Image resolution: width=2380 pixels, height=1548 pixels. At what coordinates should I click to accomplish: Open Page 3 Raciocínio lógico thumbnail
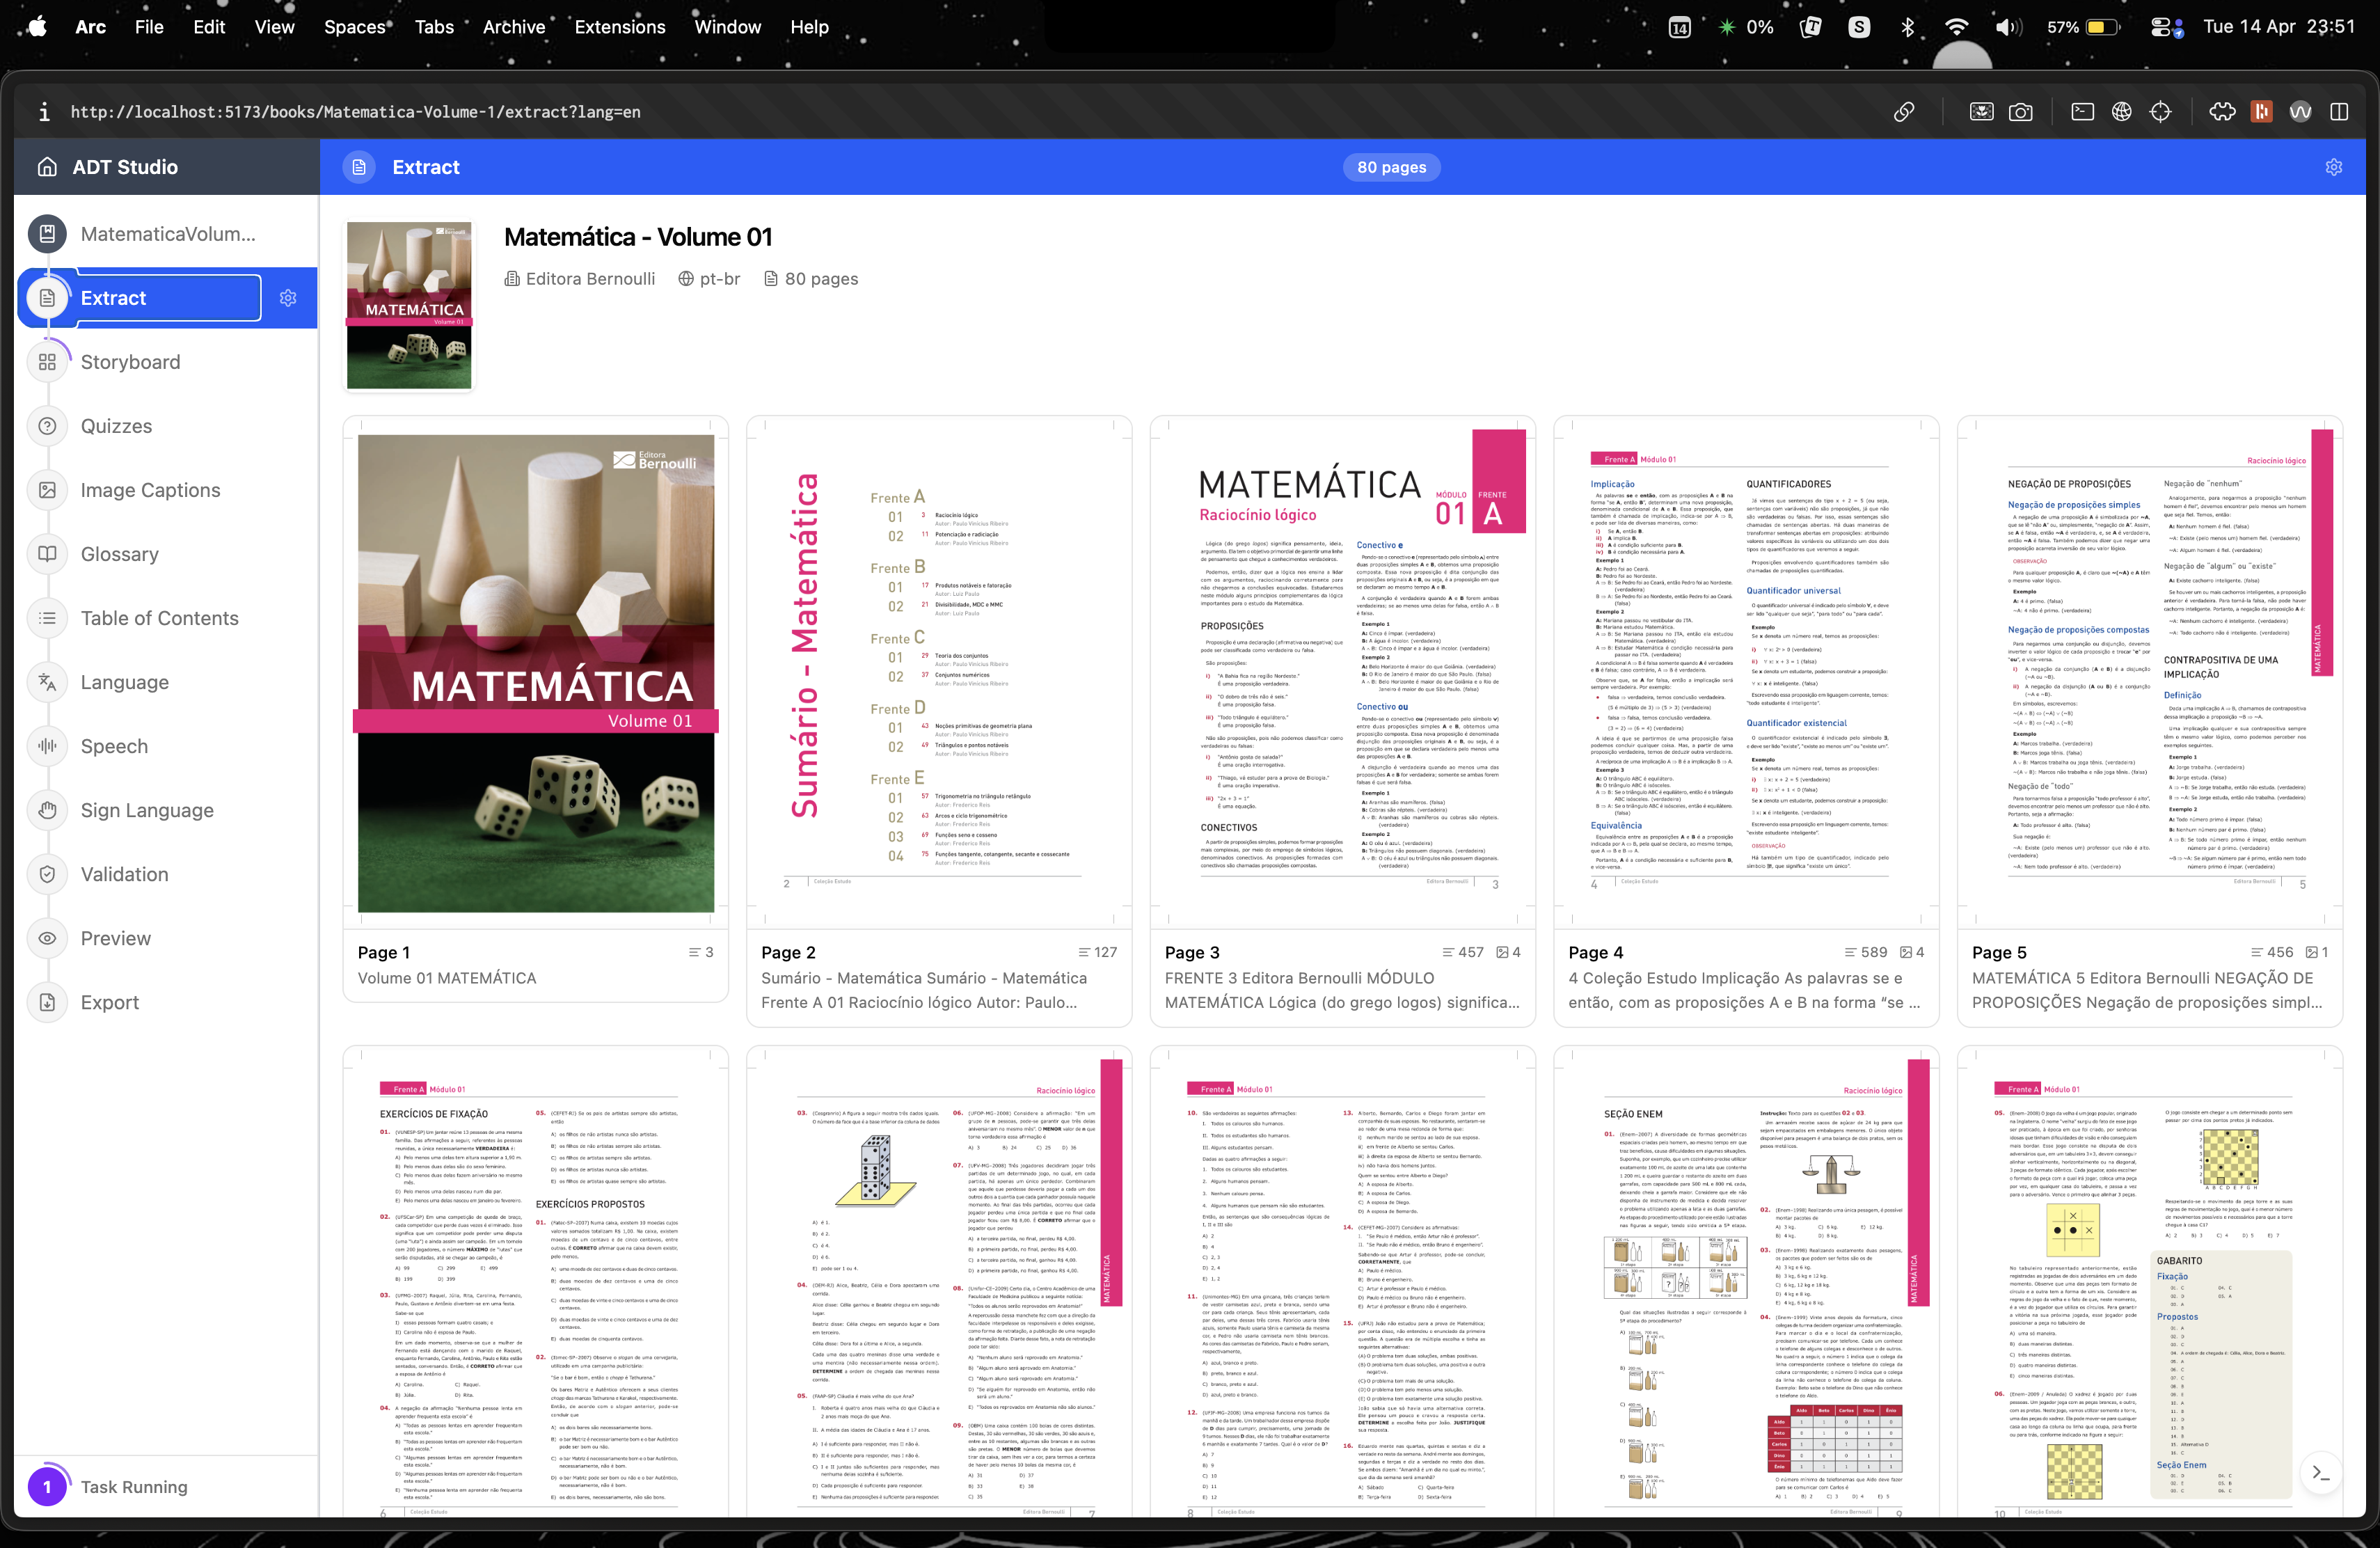click(1343, 672)
